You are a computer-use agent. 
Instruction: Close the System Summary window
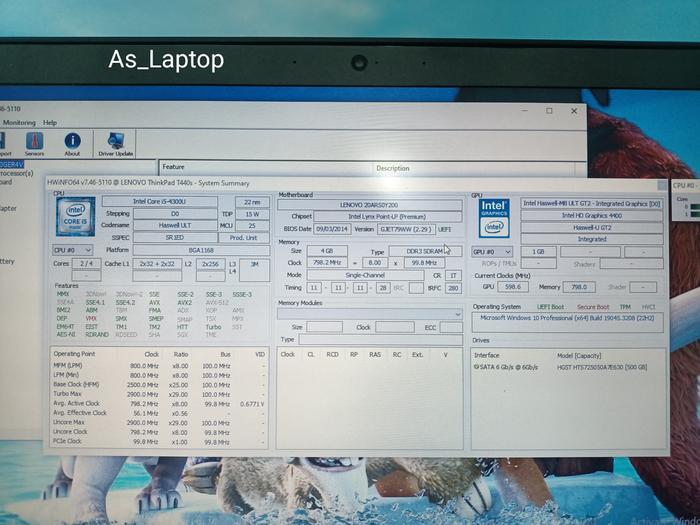click(660, 184)
